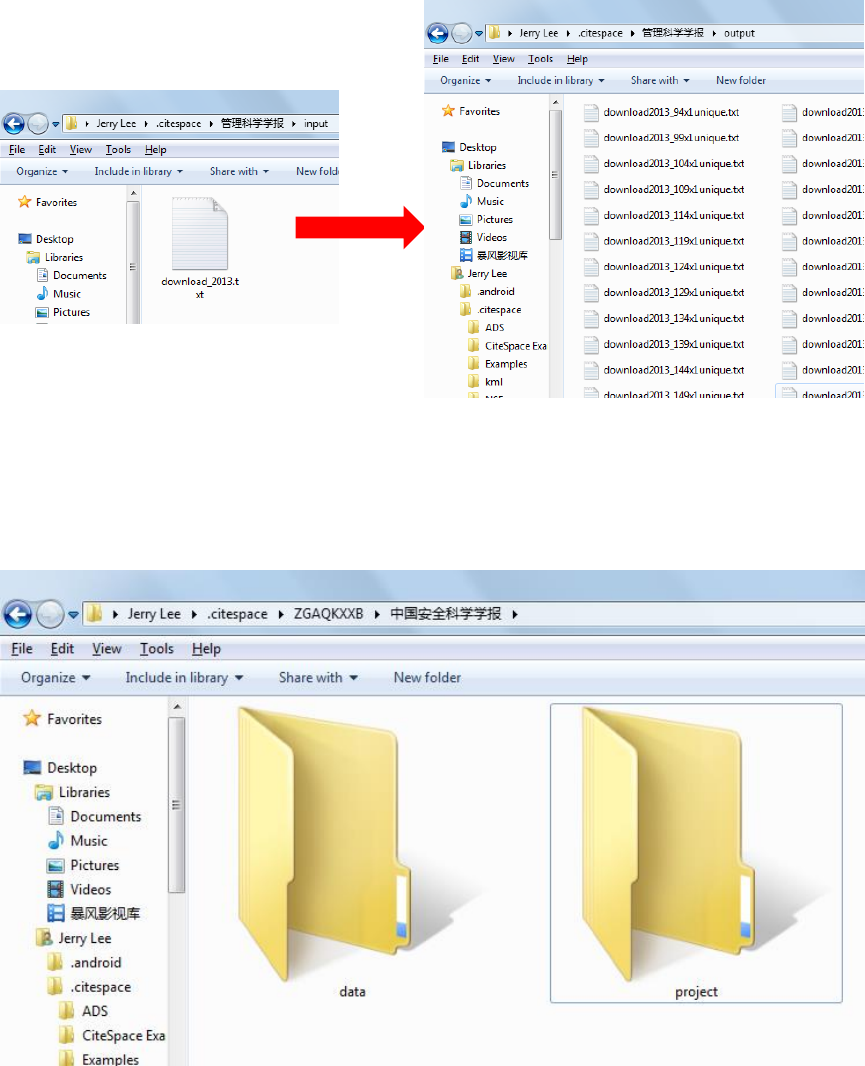Click New folder in the output window
Image resolution: width=865 pixels, height=1066 pixels.
(741, 80)
